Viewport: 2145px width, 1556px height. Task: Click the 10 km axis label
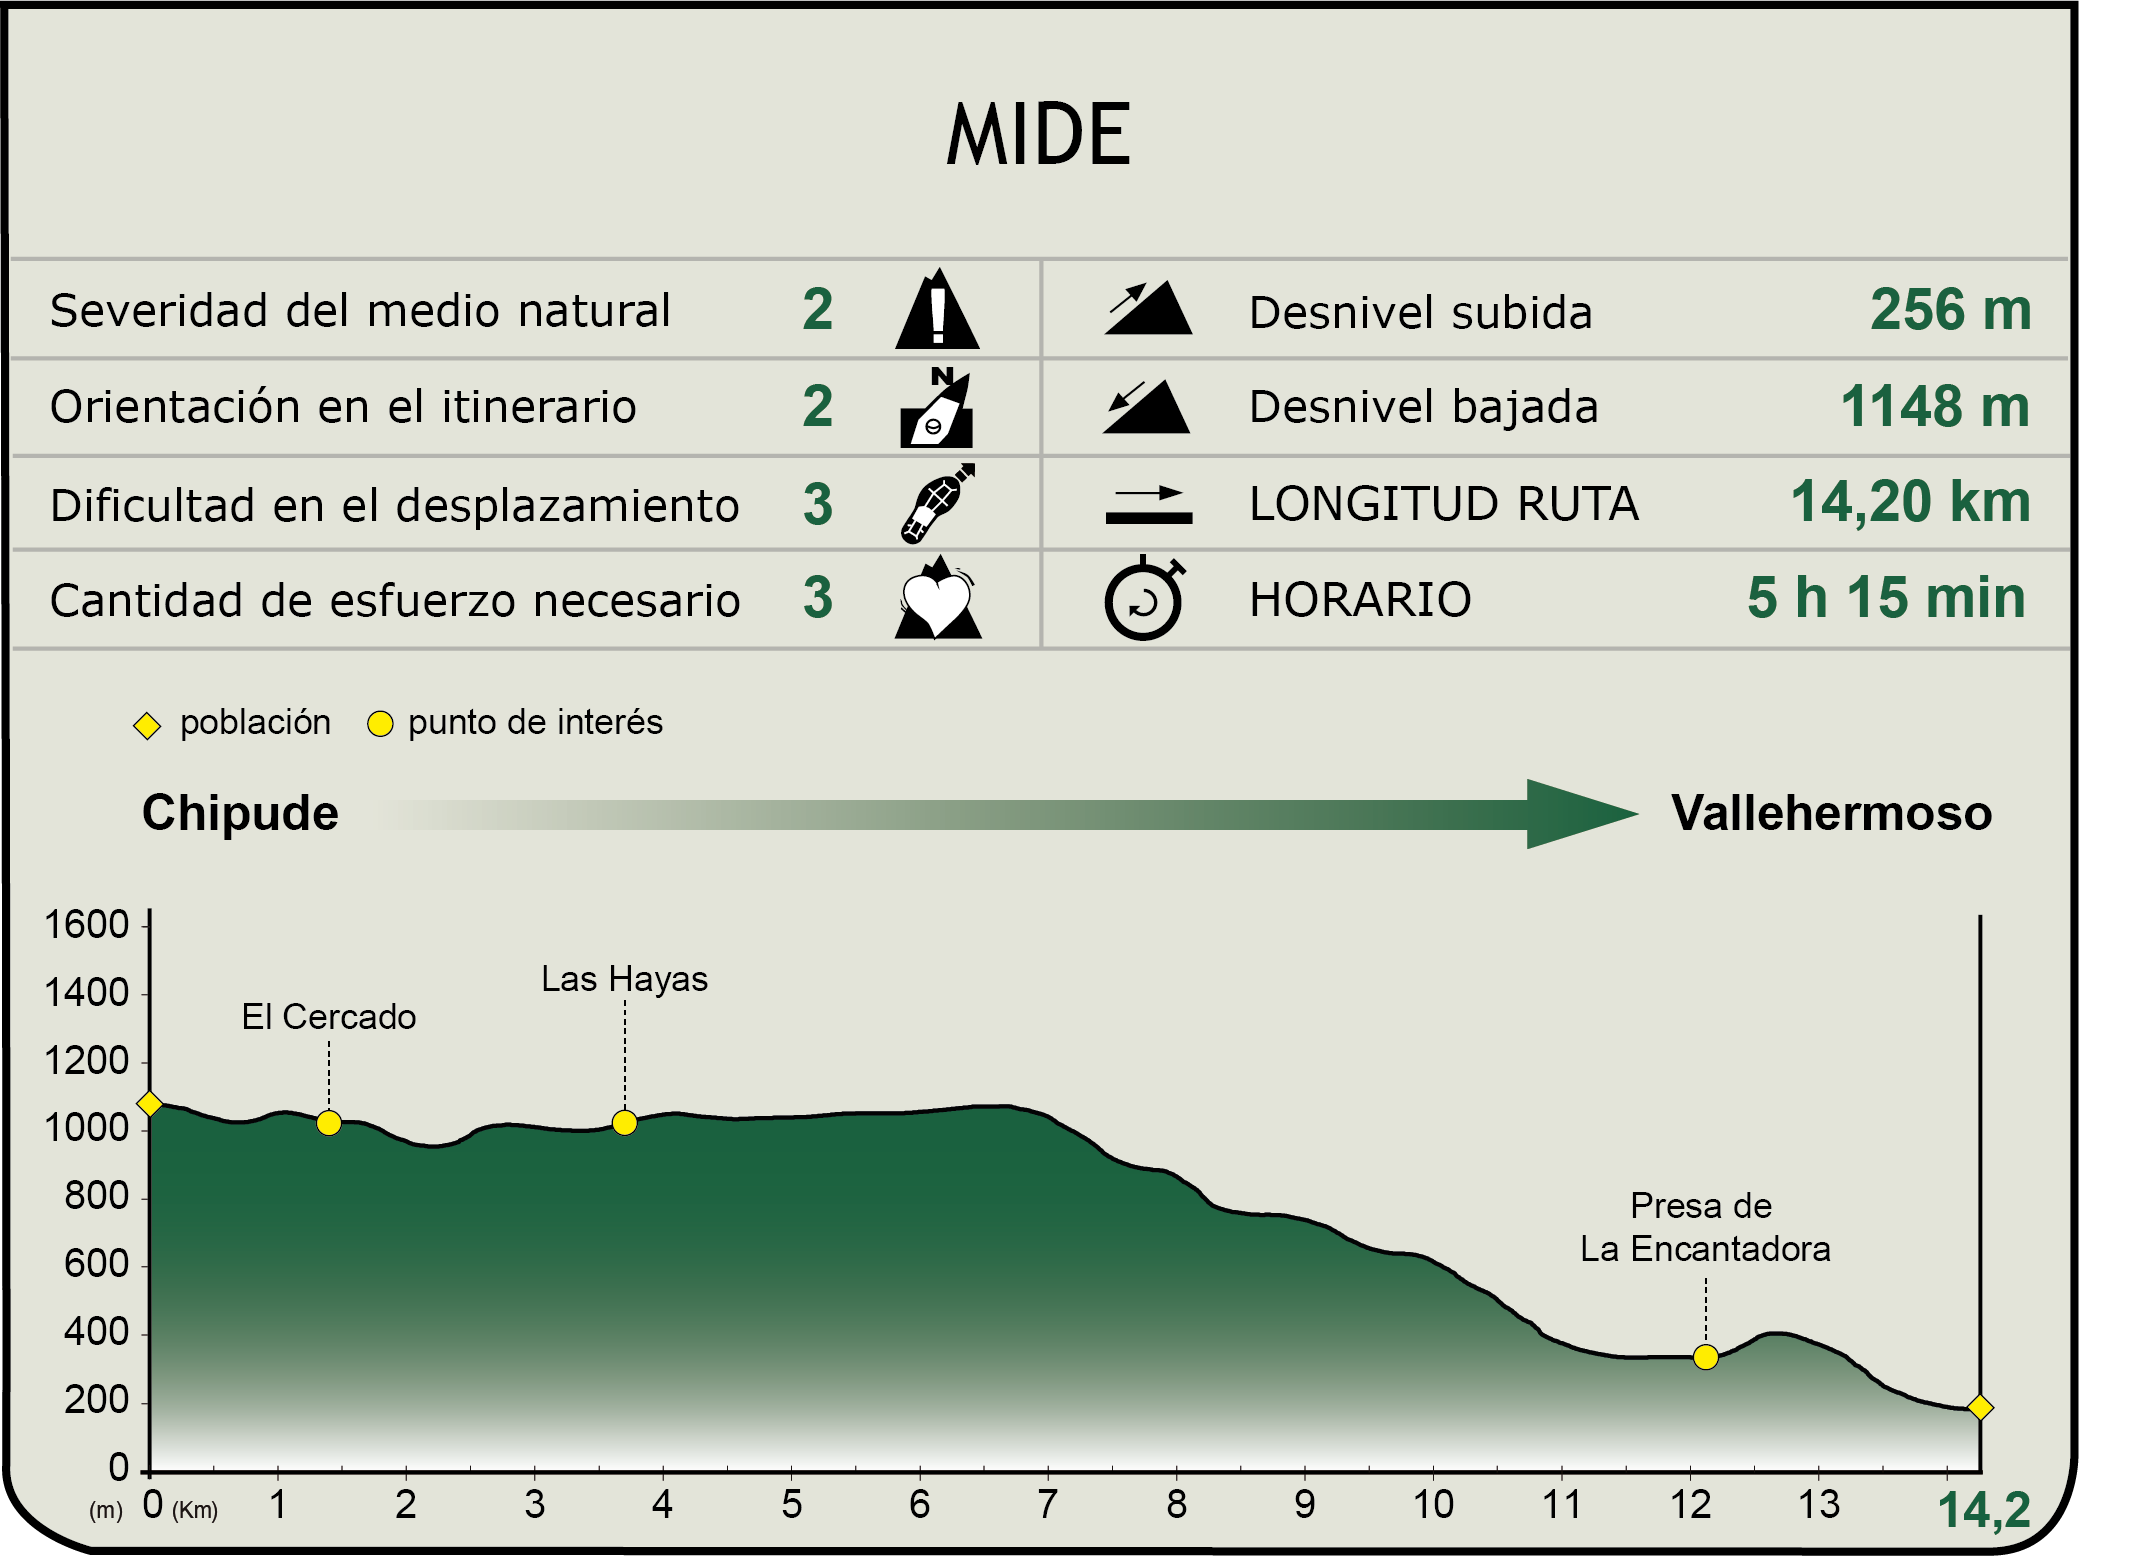click(1433, 1504)
